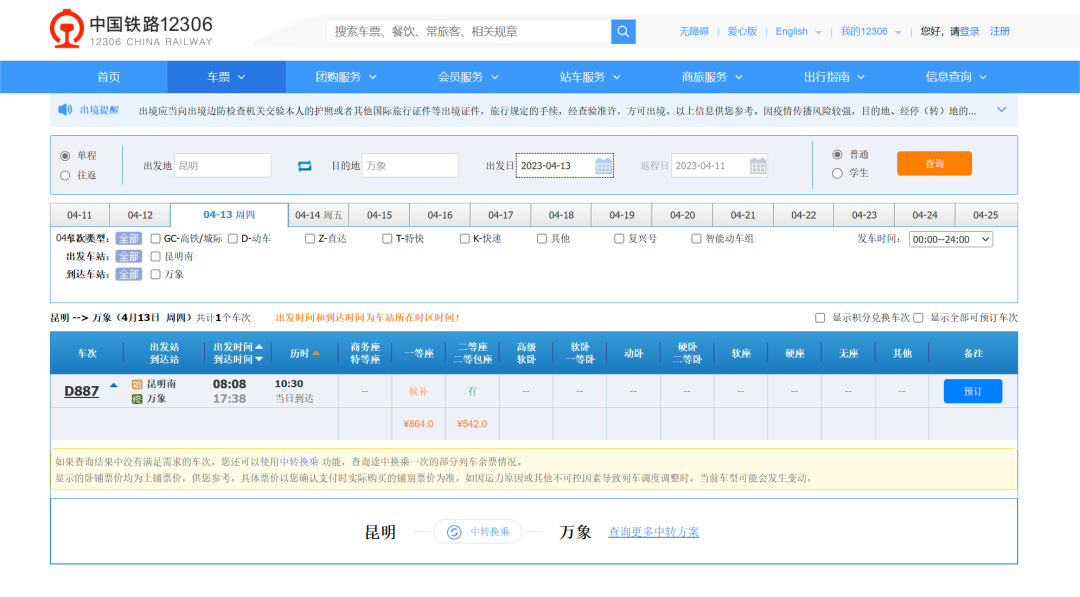Click the China Railway 12306 logo
Image resolution: width=1080 pixels, height=597 pixels.
tap(131, 29)
